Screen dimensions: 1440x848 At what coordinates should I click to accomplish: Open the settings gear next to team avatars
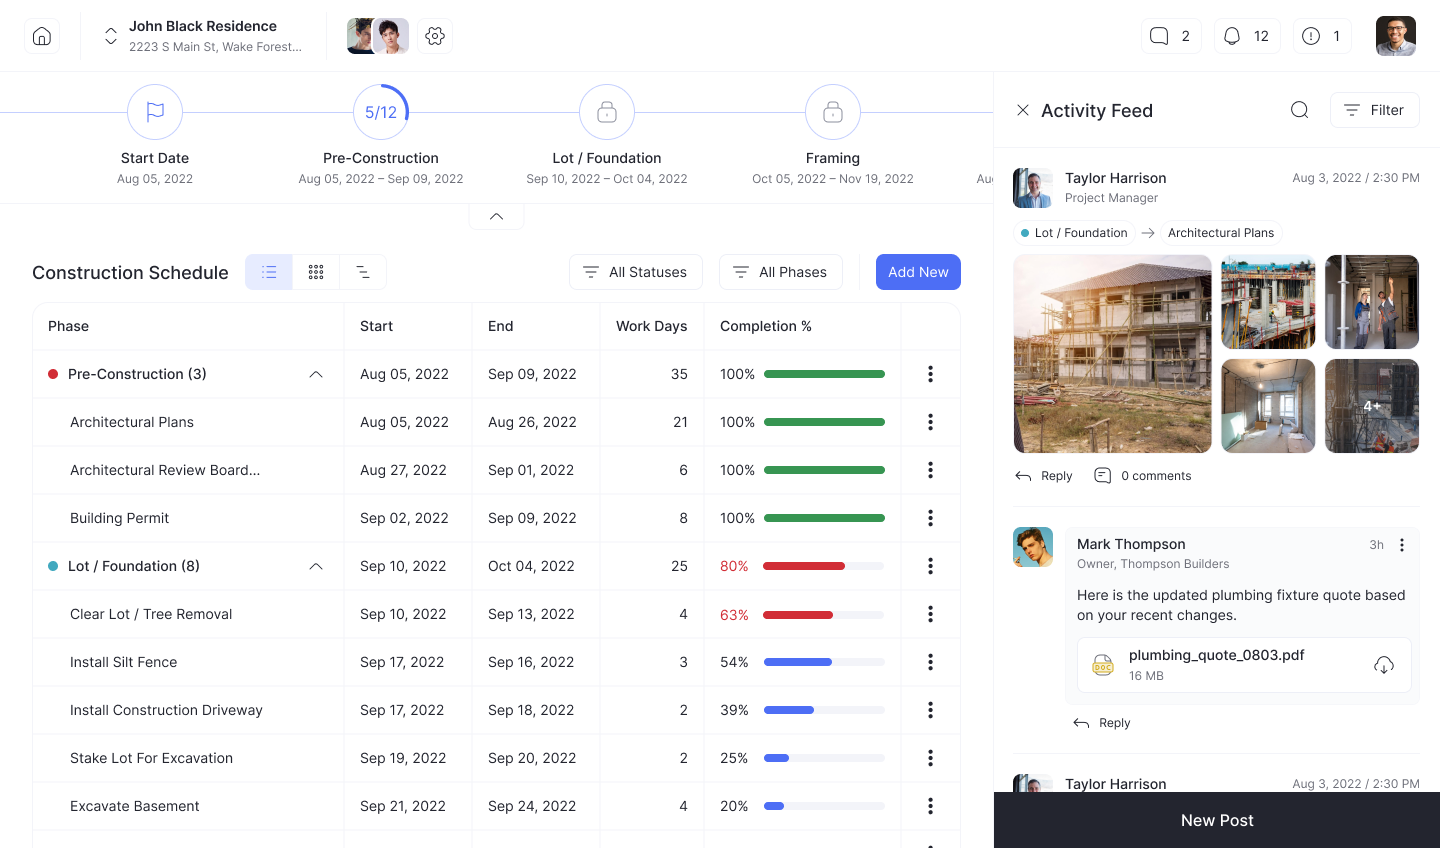coord(435,35)
